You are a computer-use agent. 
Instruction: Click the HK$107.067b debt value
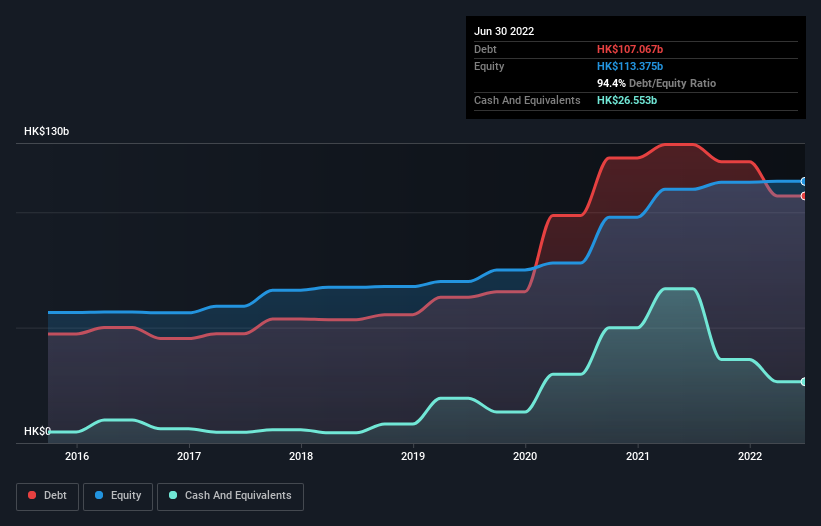(630, 49)
